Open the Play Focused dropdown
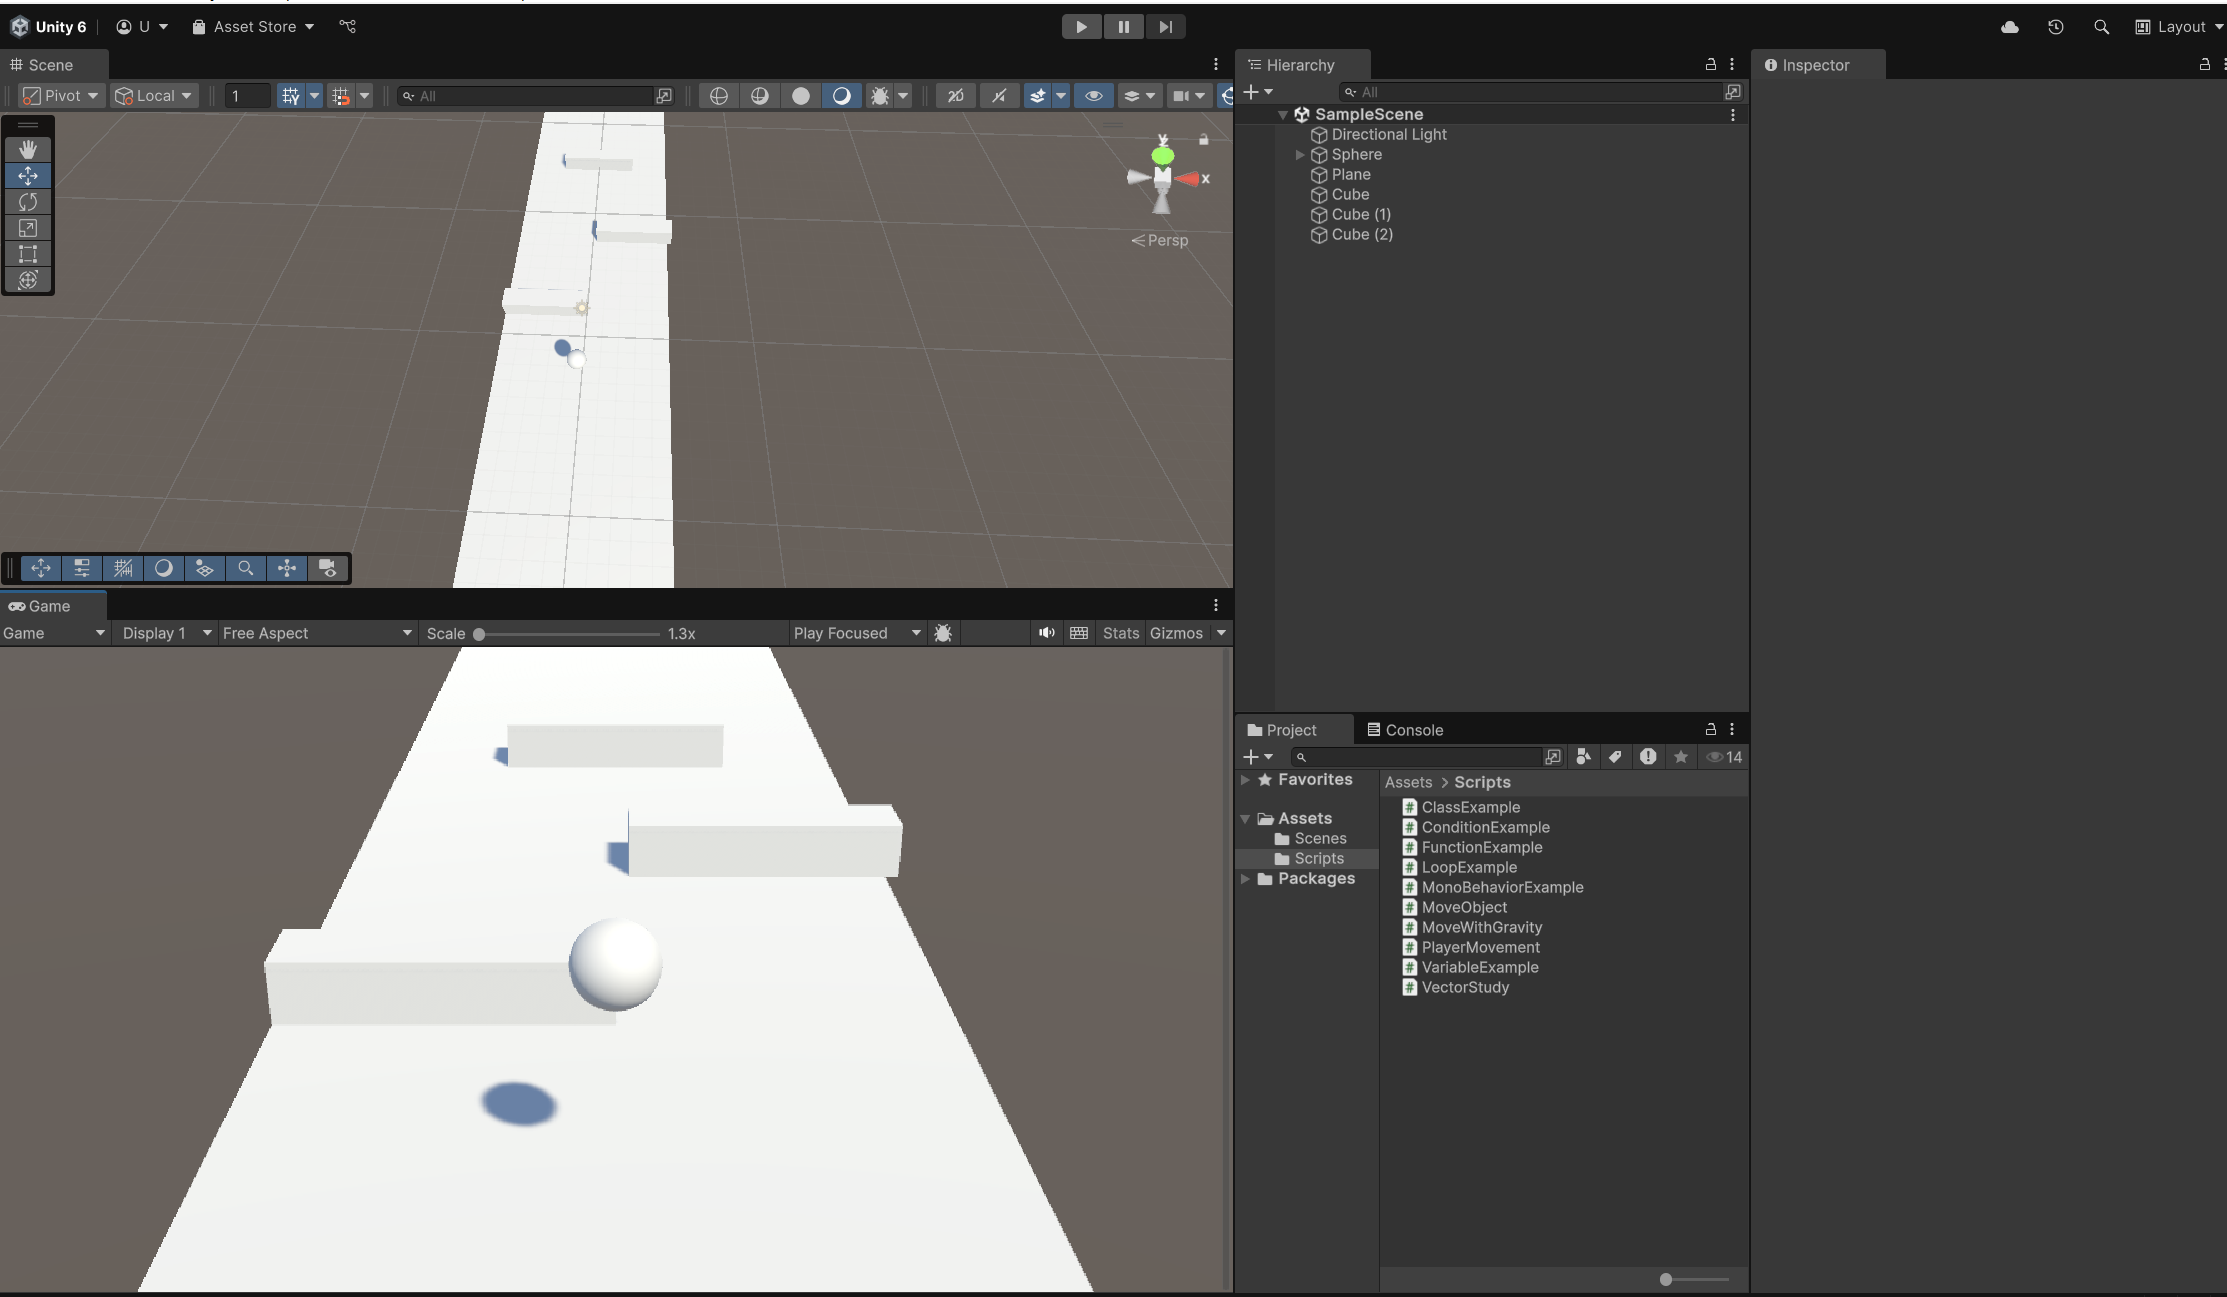Viewport: 2227px width, 1297px height. point(856,633)
